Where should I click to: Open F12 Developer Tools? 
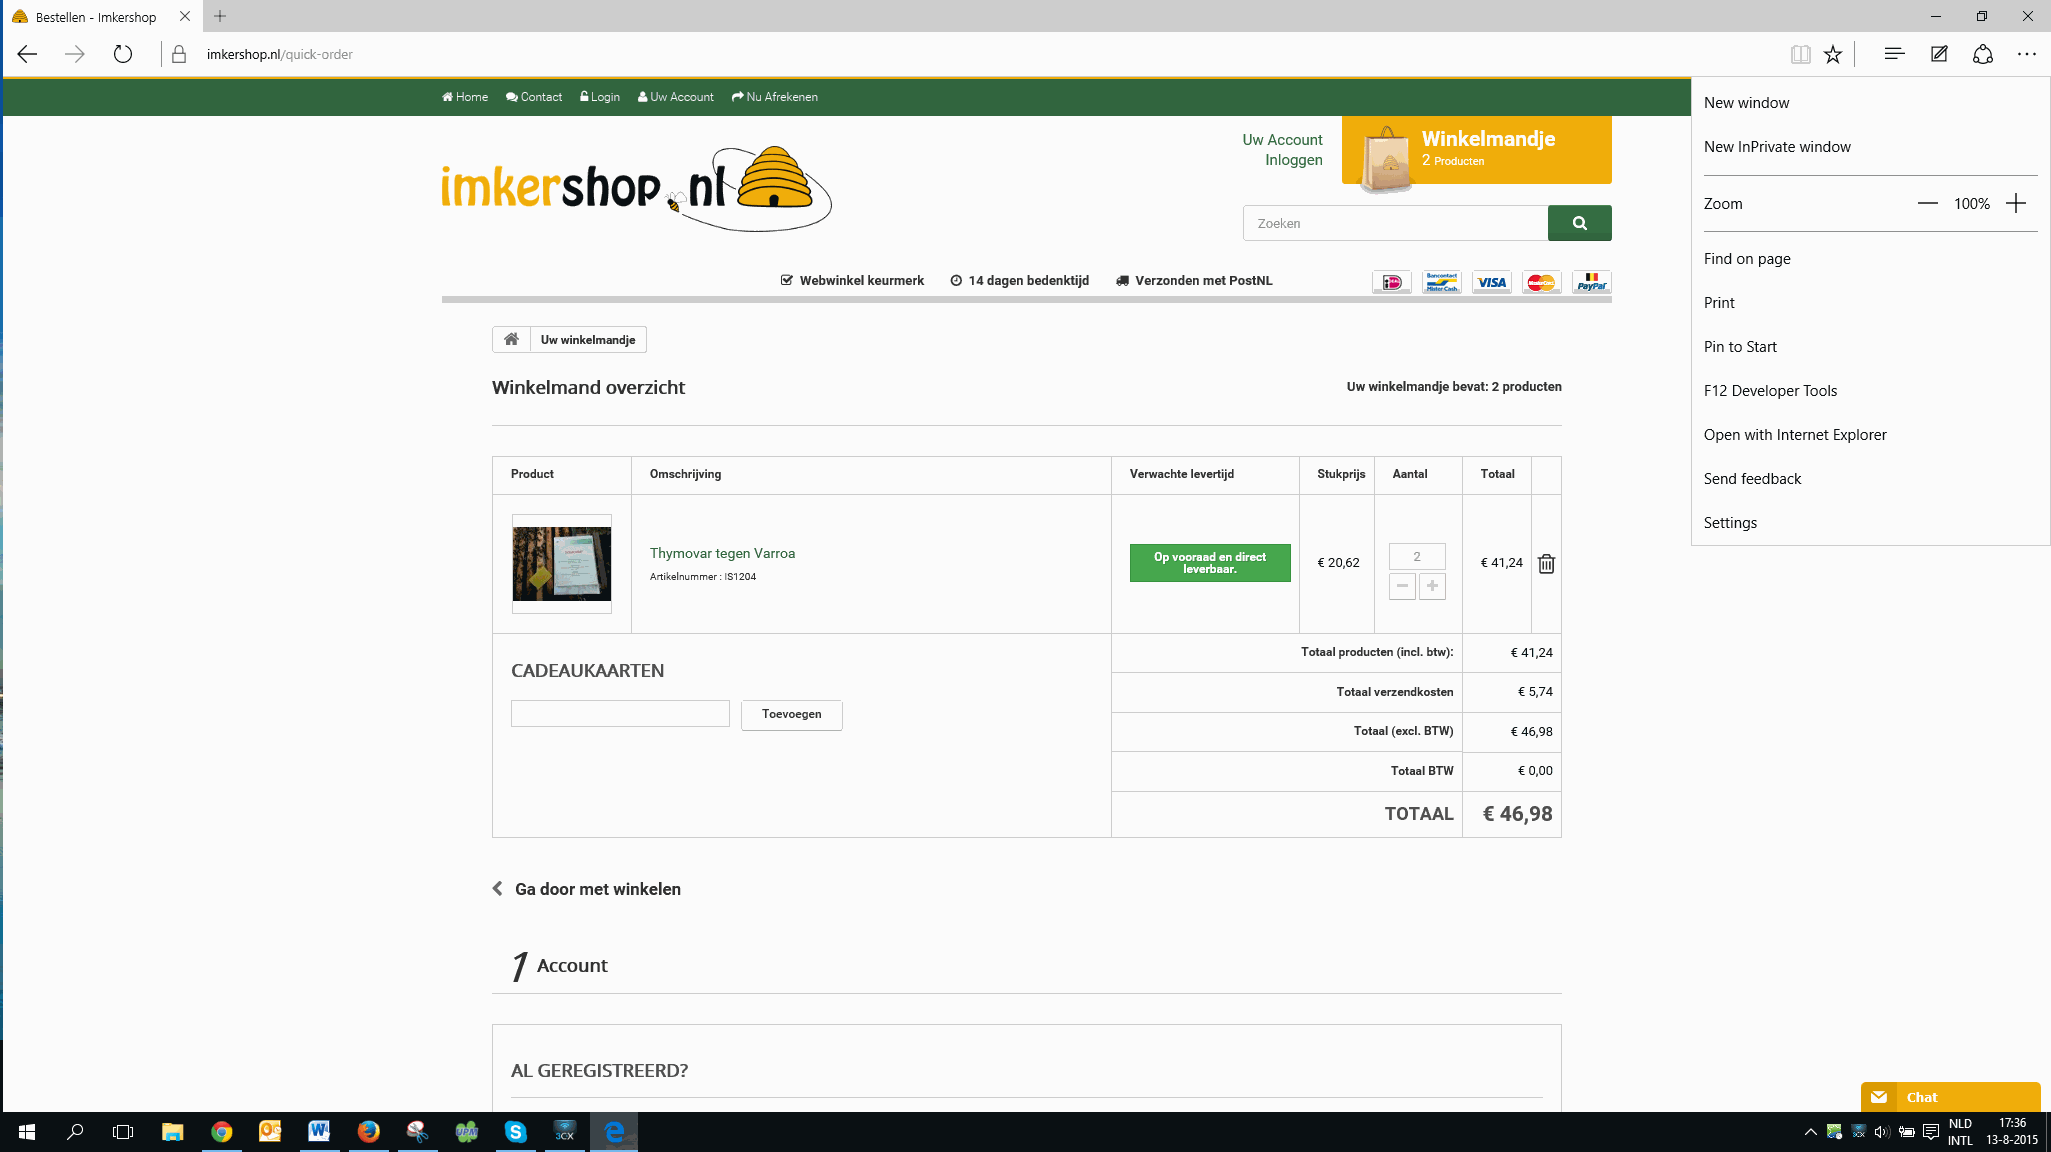point(1770,390)
